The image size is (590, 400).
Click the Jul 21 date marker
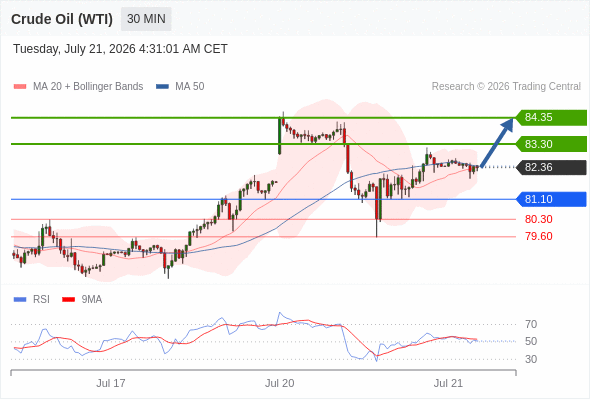448,383
